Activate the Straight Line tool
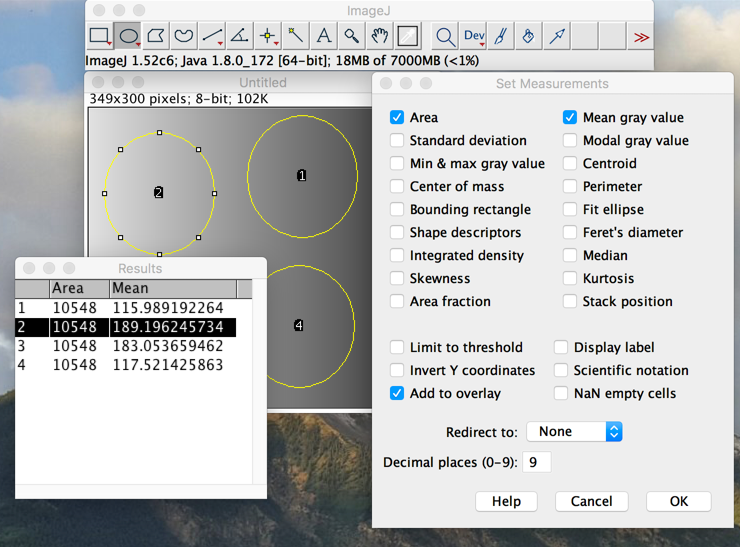The width and height of the screenshot is (740, 547). 212,36
